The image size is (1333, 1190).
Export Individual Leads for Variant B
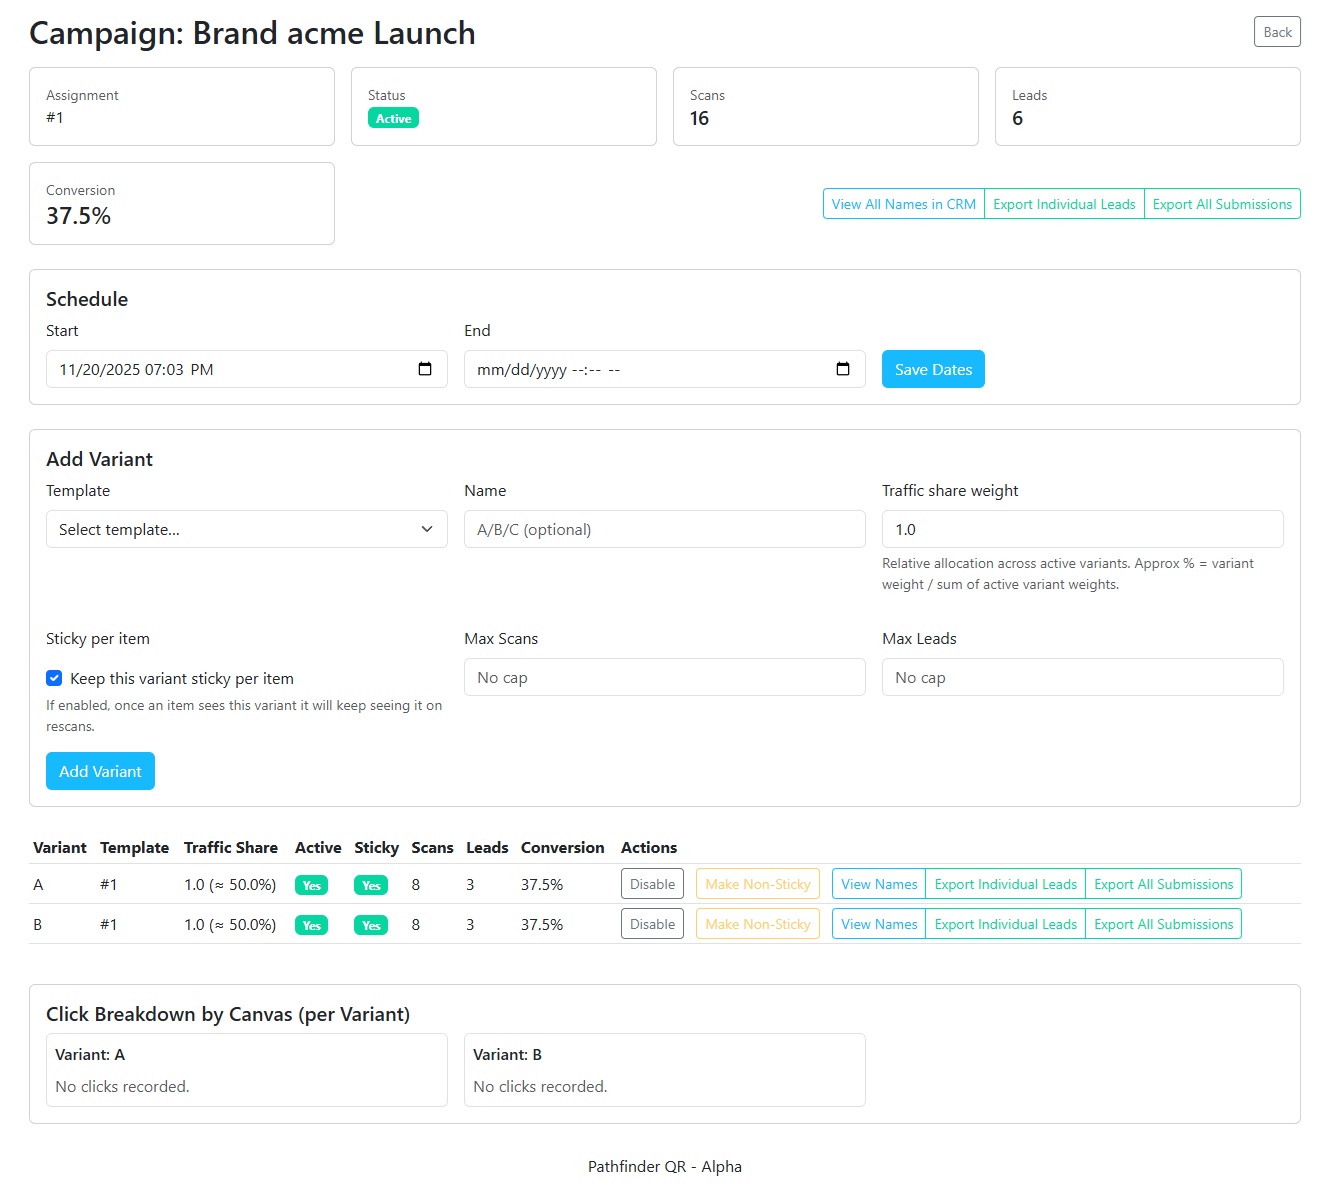(x=1005, y=923)
